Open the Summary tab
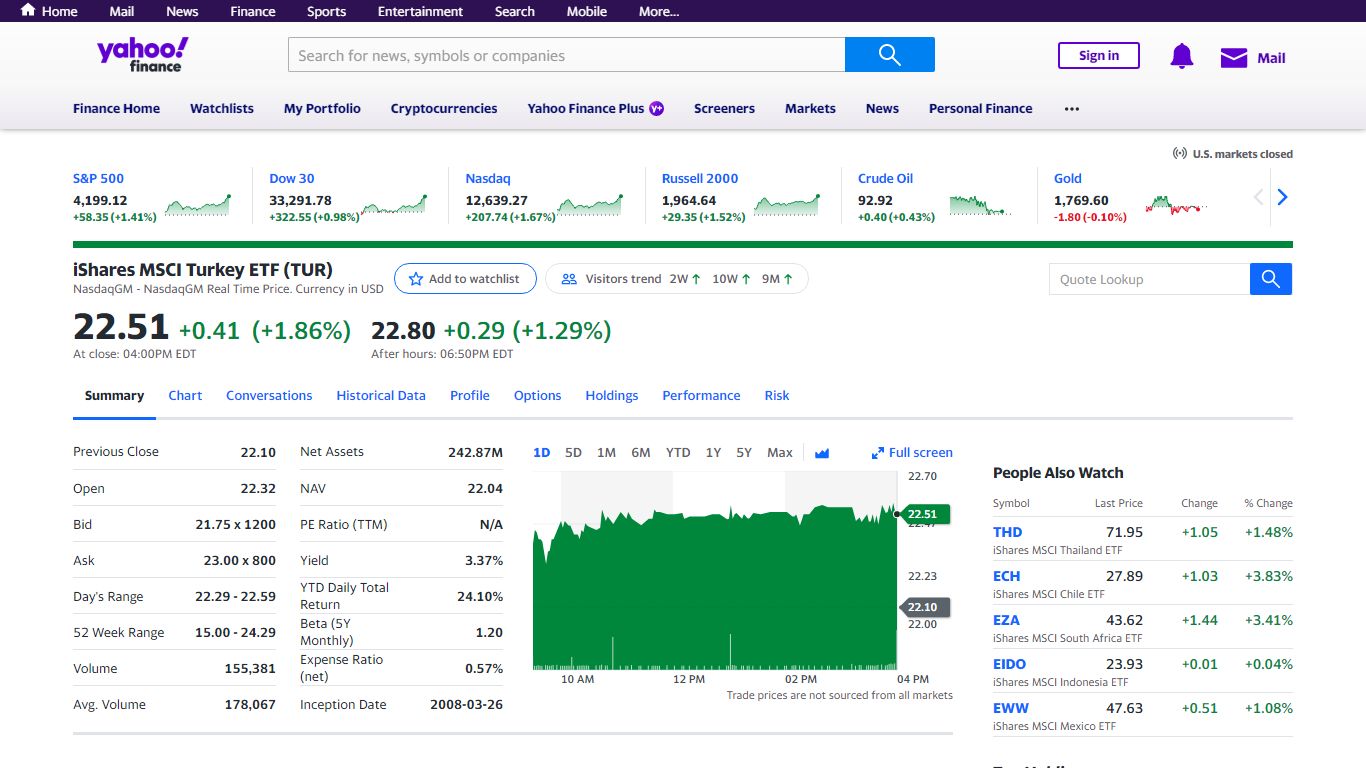Screen dimensions: 1366x768 click(114, 396)
